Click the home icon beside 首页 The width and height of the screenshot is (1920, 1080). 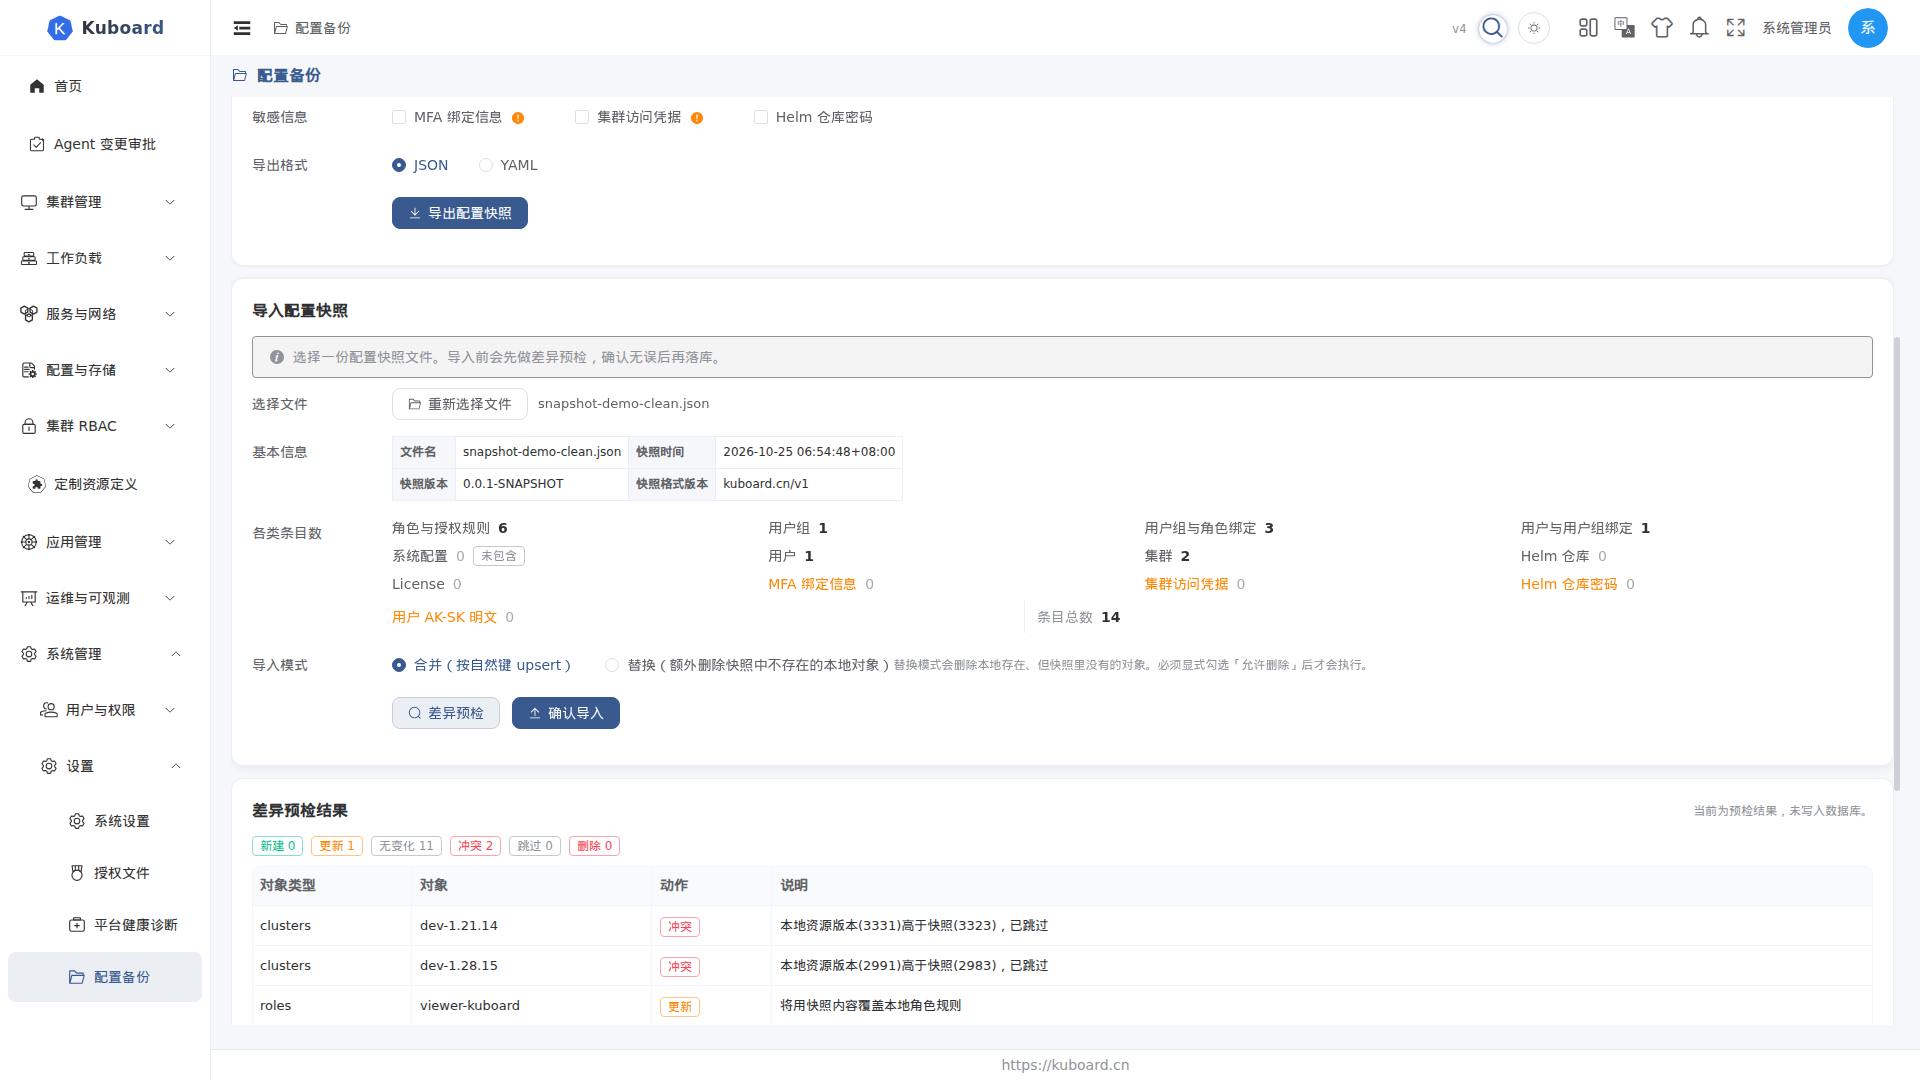click(x=37, y=86)
